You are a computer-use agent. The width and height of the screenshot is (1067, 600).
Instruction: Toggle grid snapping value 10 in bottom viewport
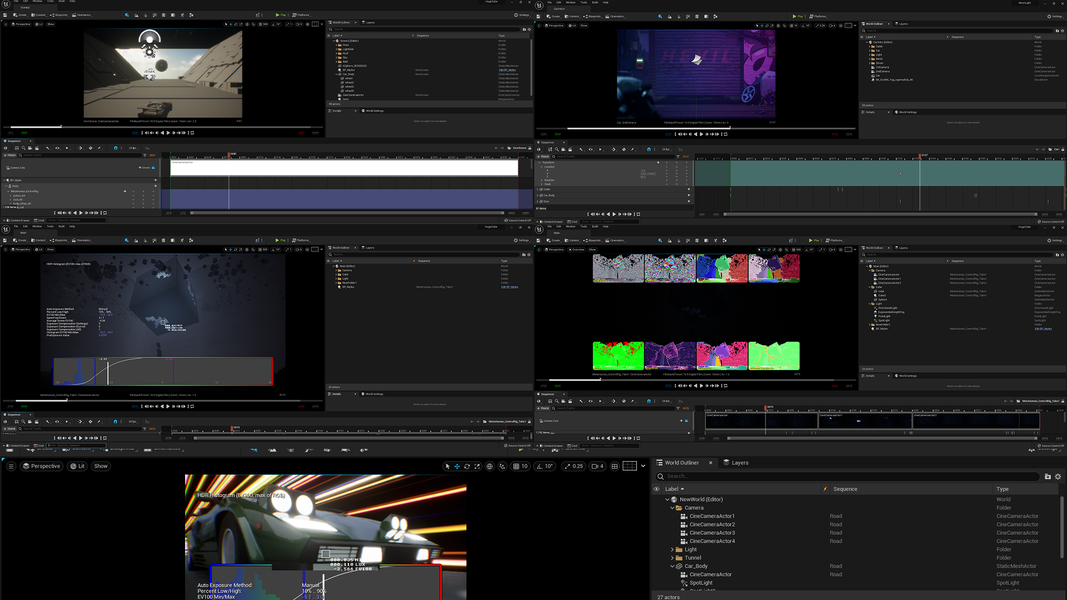[x=521, y=466]
